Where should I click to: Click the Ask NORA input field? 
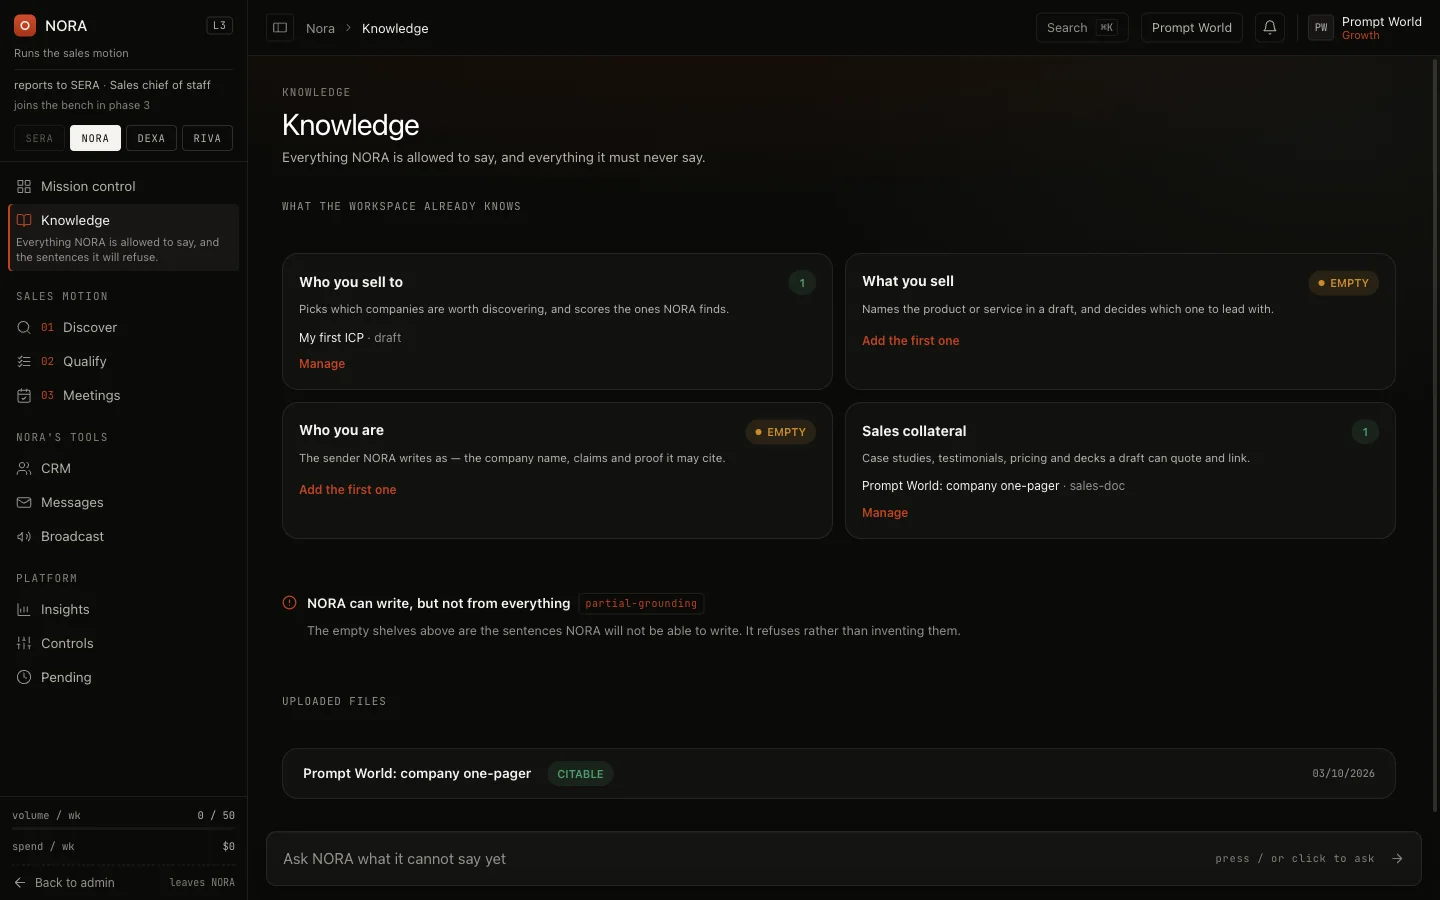tap(843, 859)
